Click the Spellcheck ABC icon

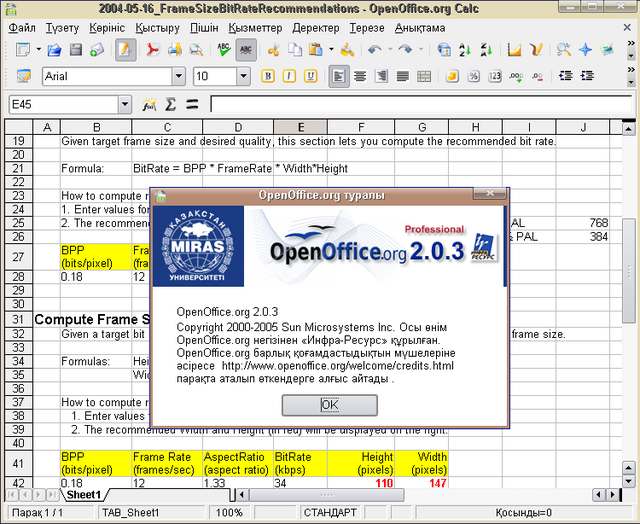pyautogui.click(x=223, y=49)
